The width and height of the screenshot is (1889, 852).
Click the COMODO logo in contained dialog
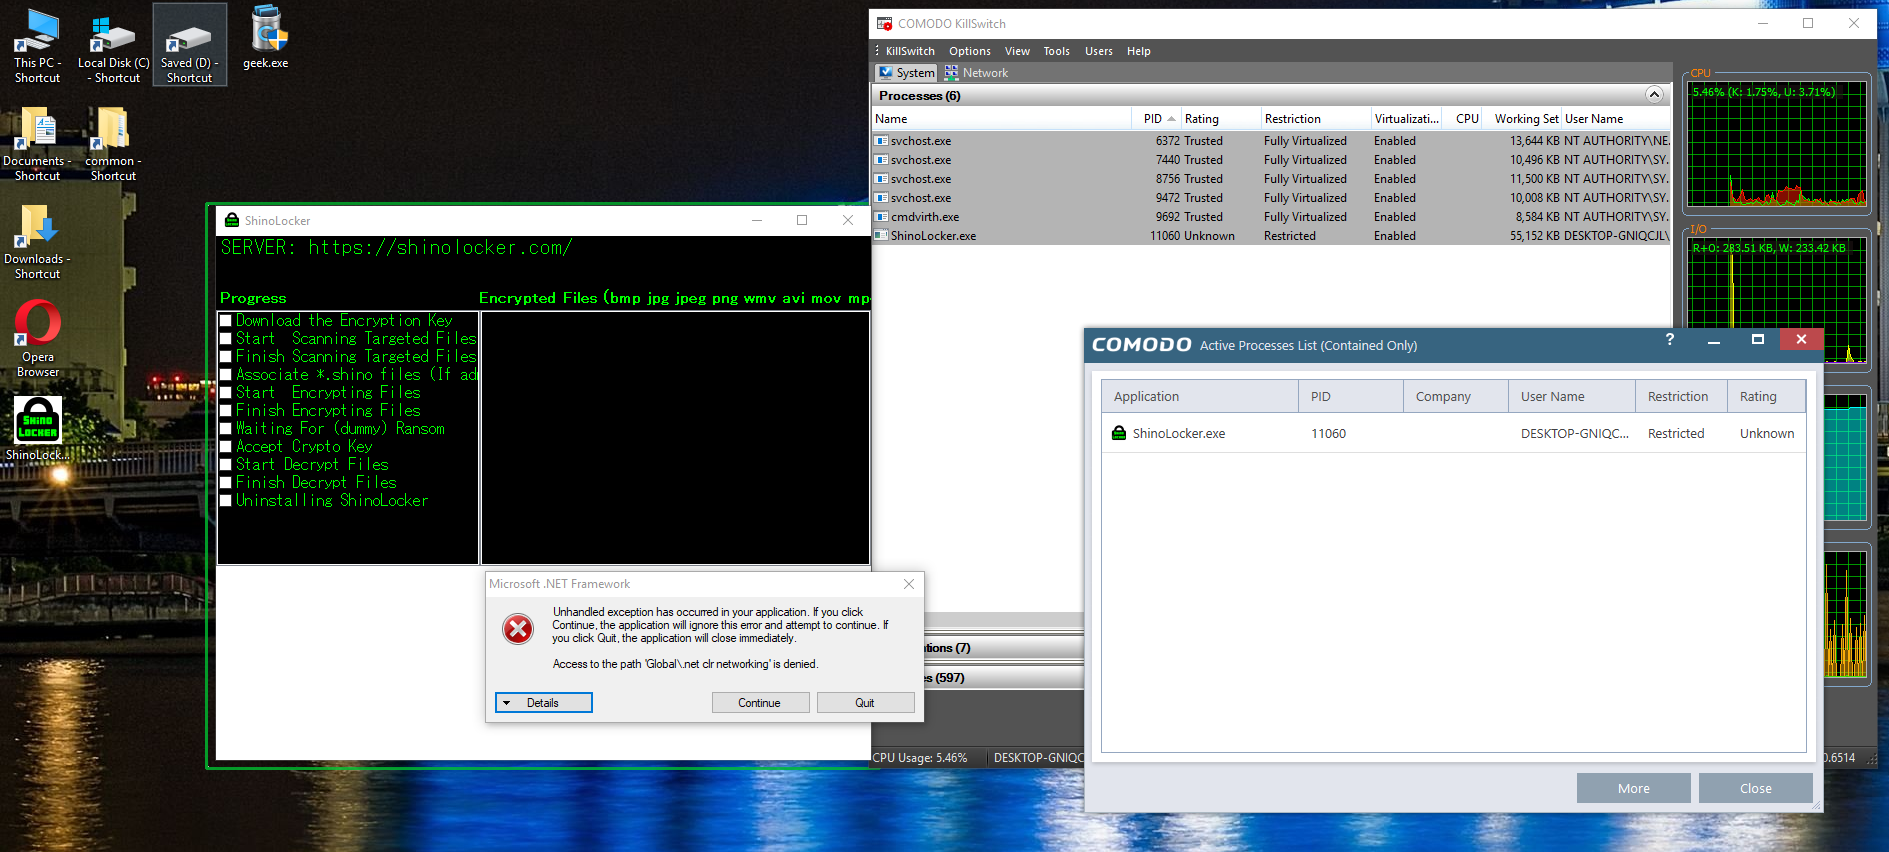click(x=1141, y=345)
